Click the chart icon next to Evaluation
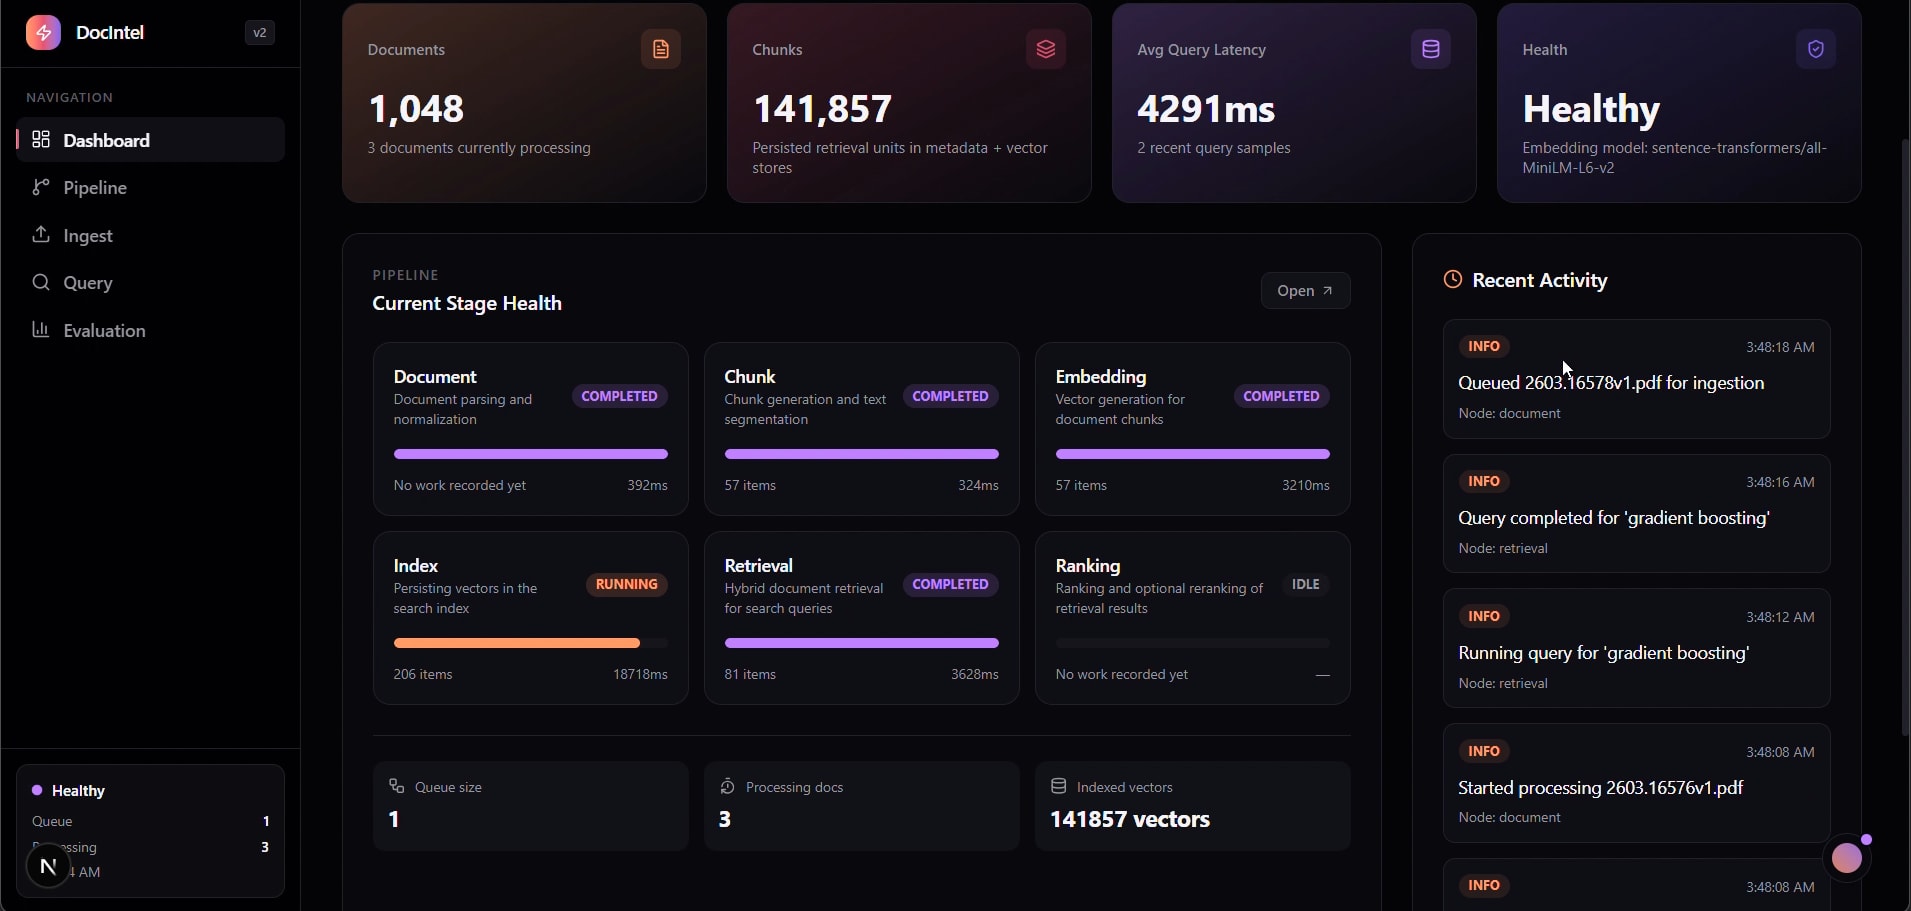Viewport: 1911px width, 911px height. pos(41,330)
